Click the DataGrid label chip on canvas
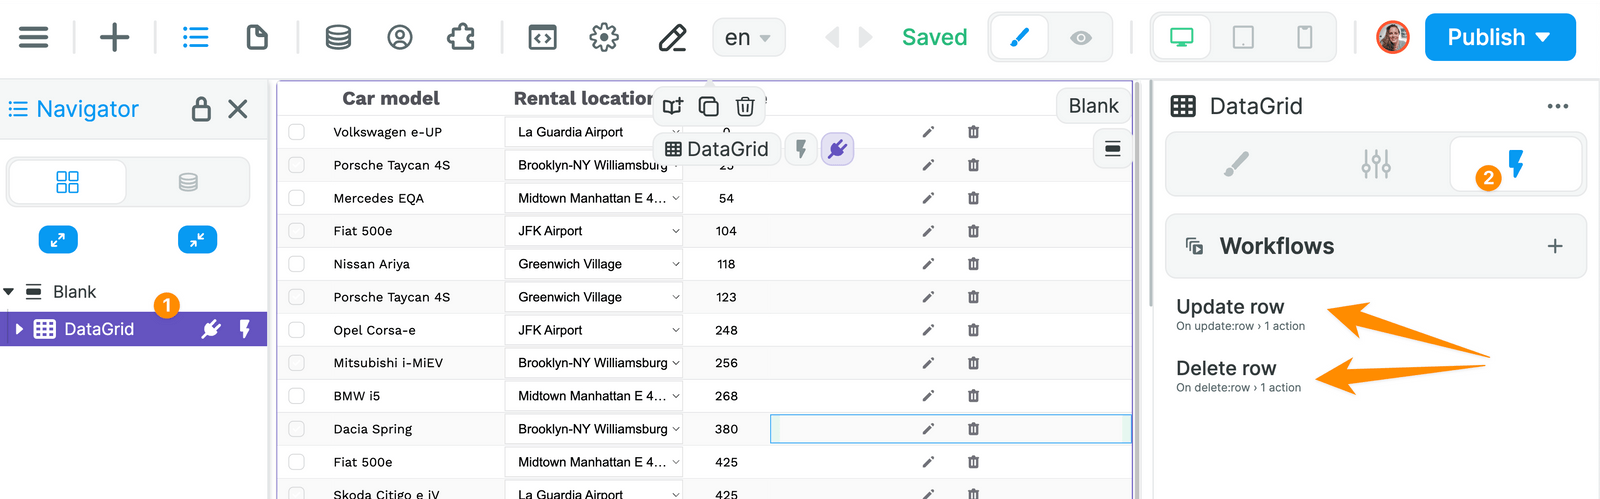 pos(716,149)
